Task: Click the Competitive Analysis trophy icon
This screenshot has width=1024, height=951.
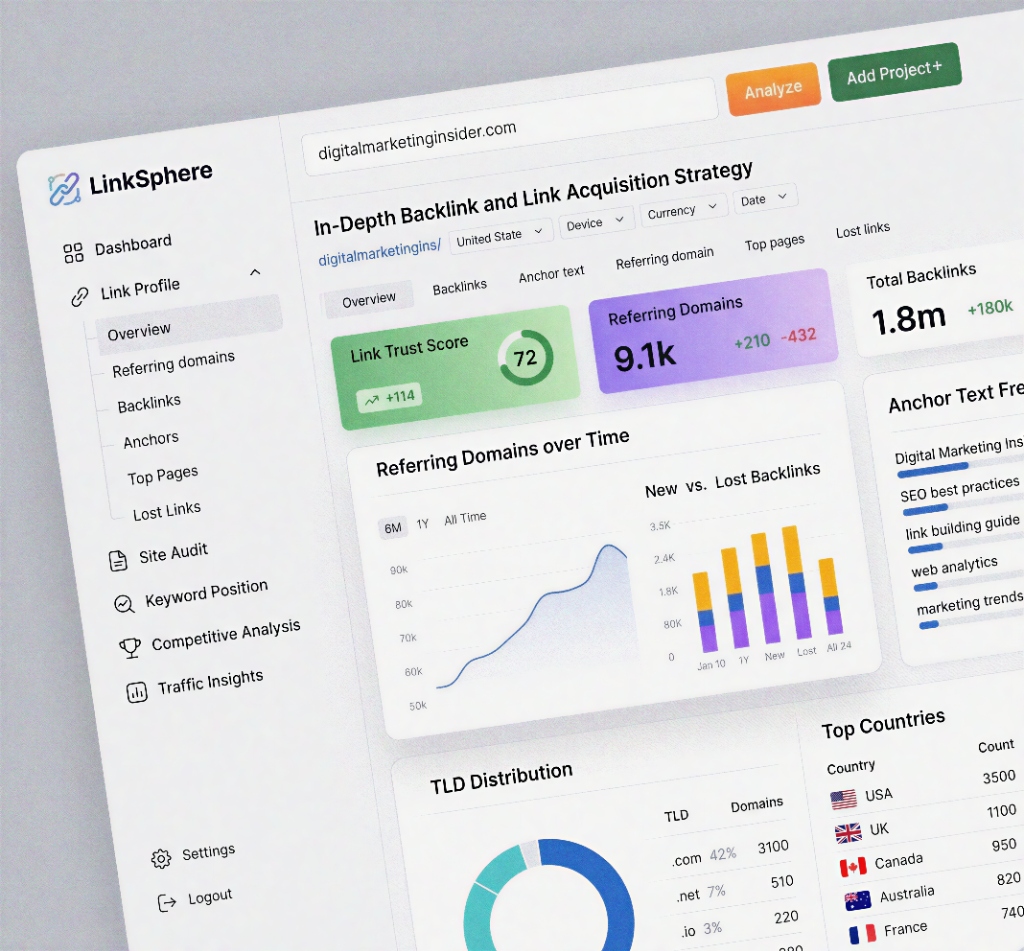Action: pos(130,647)
